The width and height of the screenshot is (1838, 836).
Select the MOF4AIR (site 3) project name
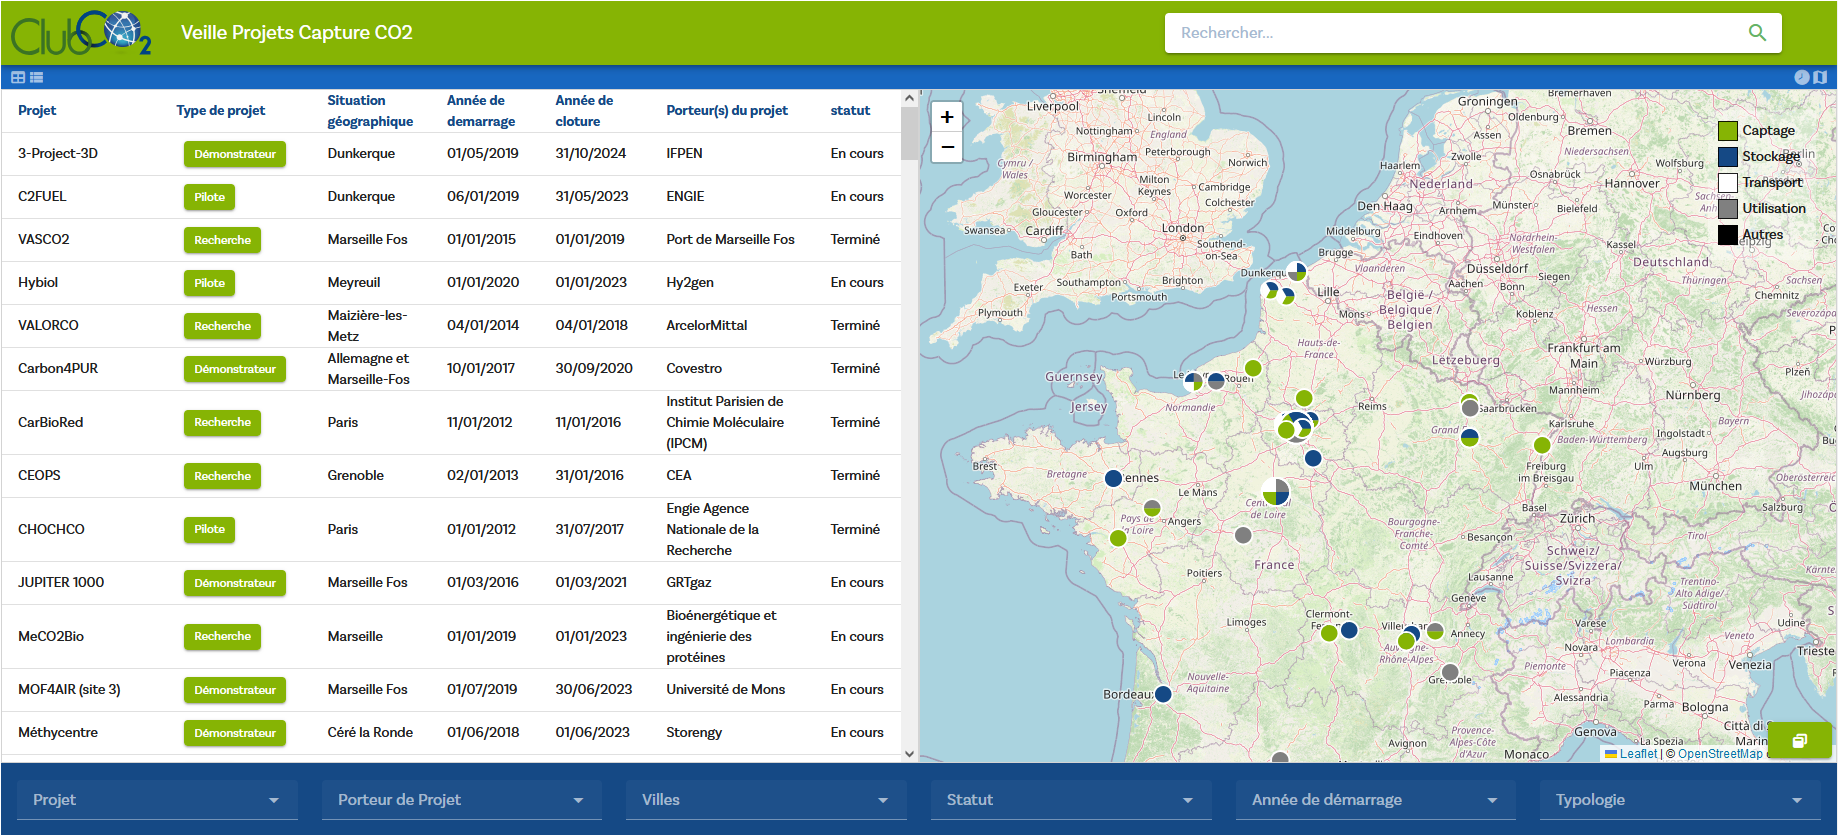69,690
